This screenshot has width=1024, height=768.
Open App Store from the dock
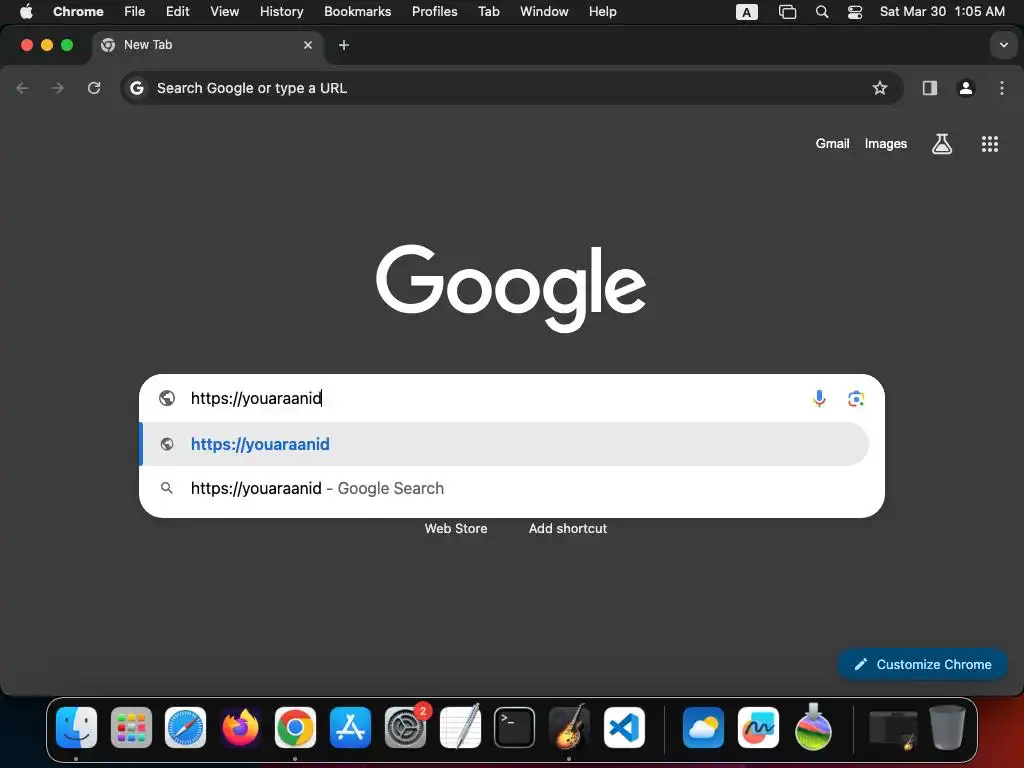(x=350, y=728)
